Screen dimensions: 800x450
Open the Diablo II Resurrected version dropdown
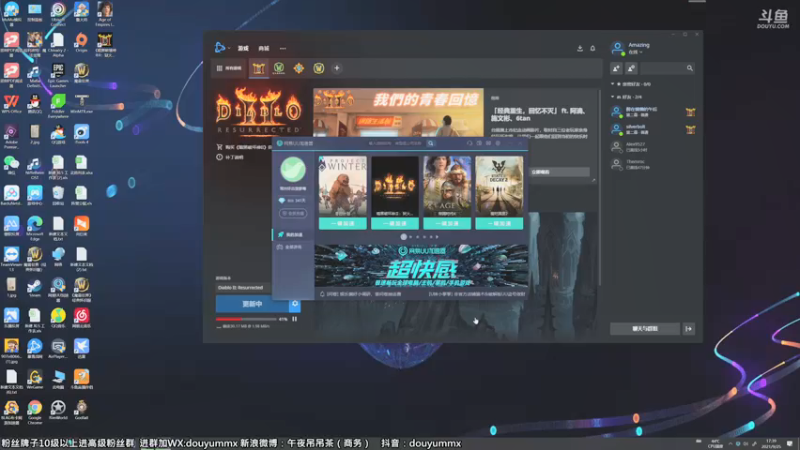[x=243, y=288]
